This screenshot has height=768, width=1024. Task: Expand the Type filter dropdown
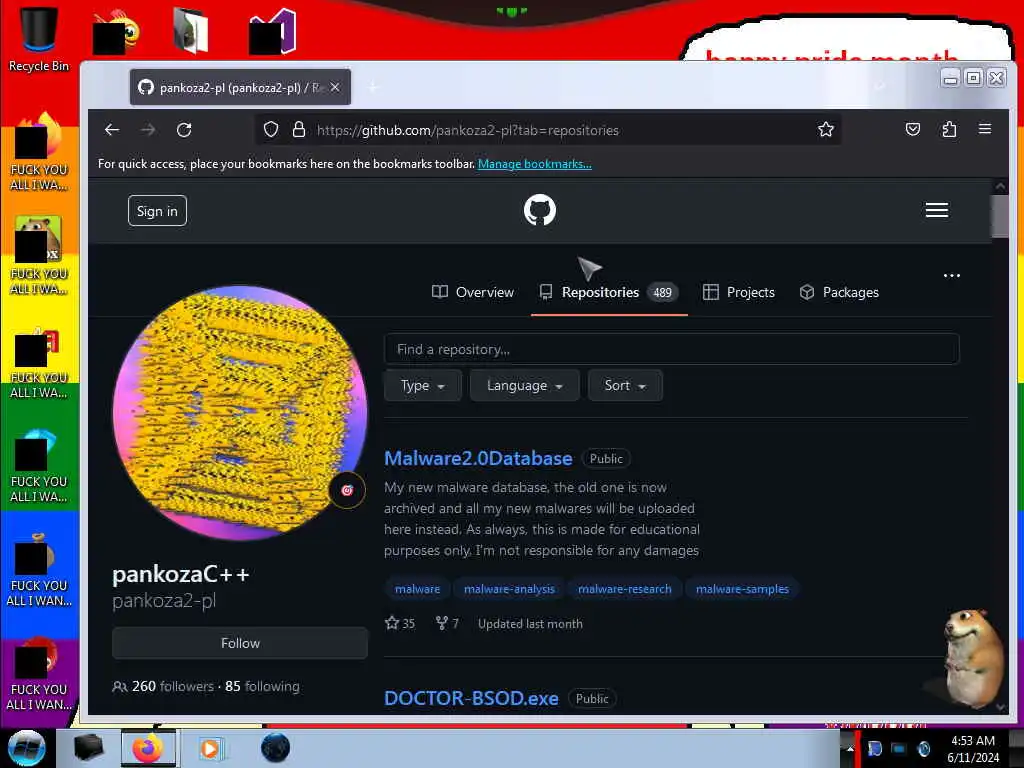(x=423, y=385)
